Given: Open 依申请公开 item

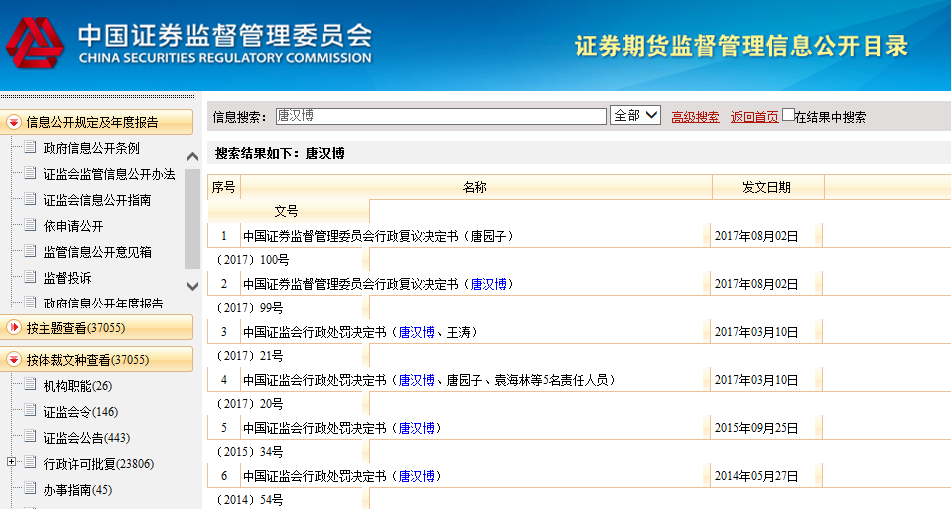Looking at the screenshot, I should pyautogui.click(x=73, y=226).
